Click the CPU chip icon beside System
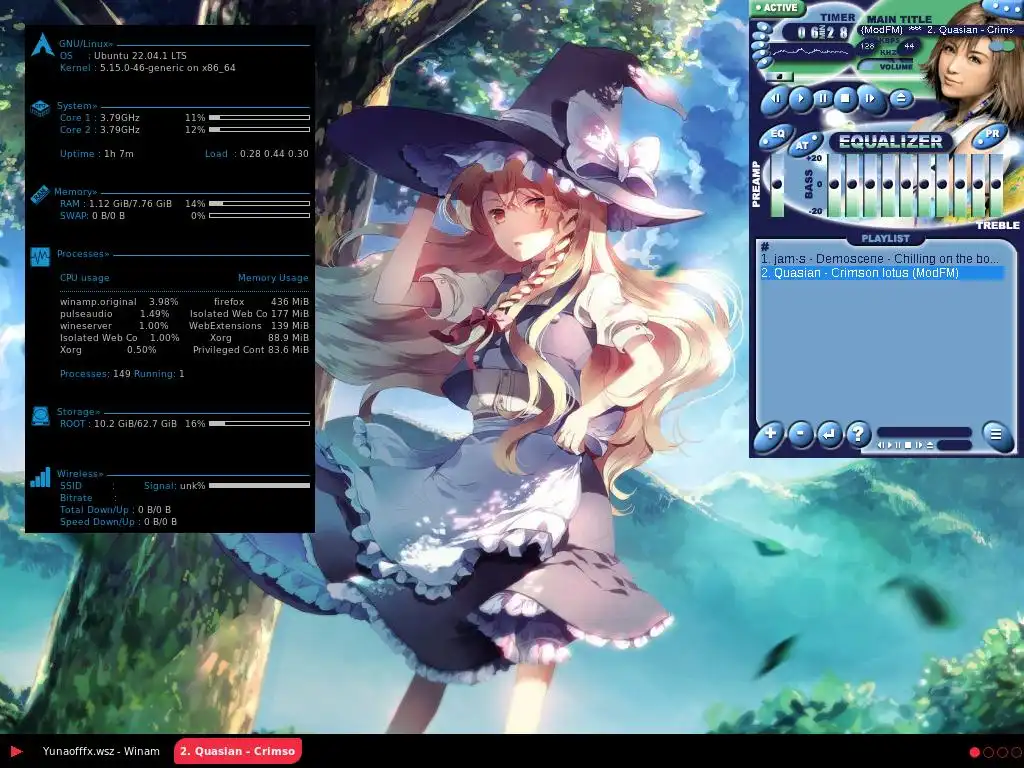Image resolution: width=1024 pixels, height=768 pixels. click(40, 108)
